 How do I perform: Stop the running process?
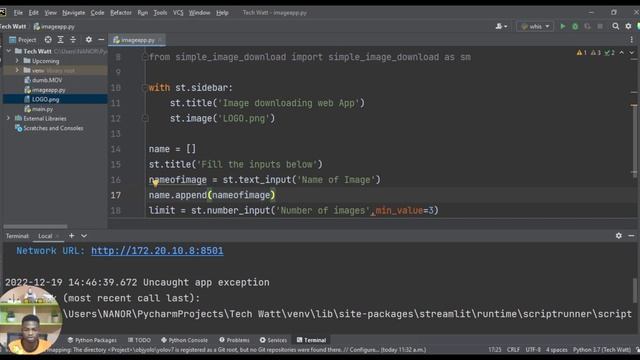tap(600, 27)
